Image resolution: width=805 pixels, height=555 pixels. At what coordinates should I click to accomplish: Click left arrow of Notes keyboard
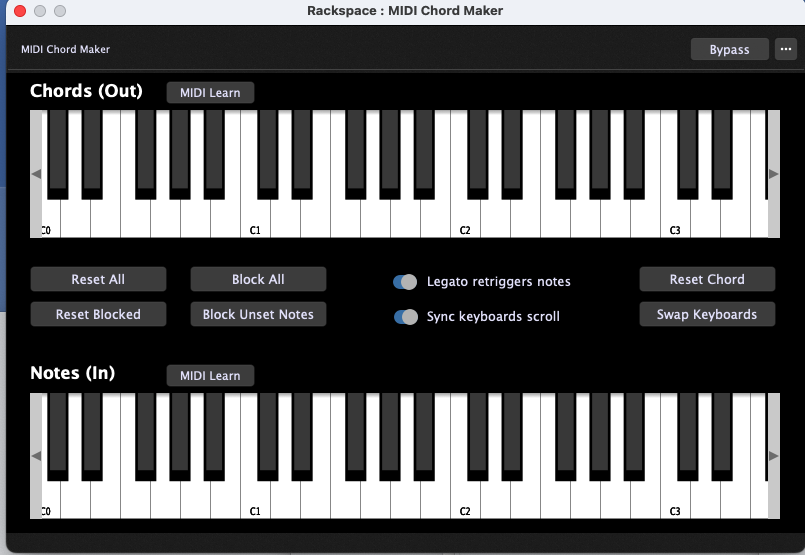36,456
